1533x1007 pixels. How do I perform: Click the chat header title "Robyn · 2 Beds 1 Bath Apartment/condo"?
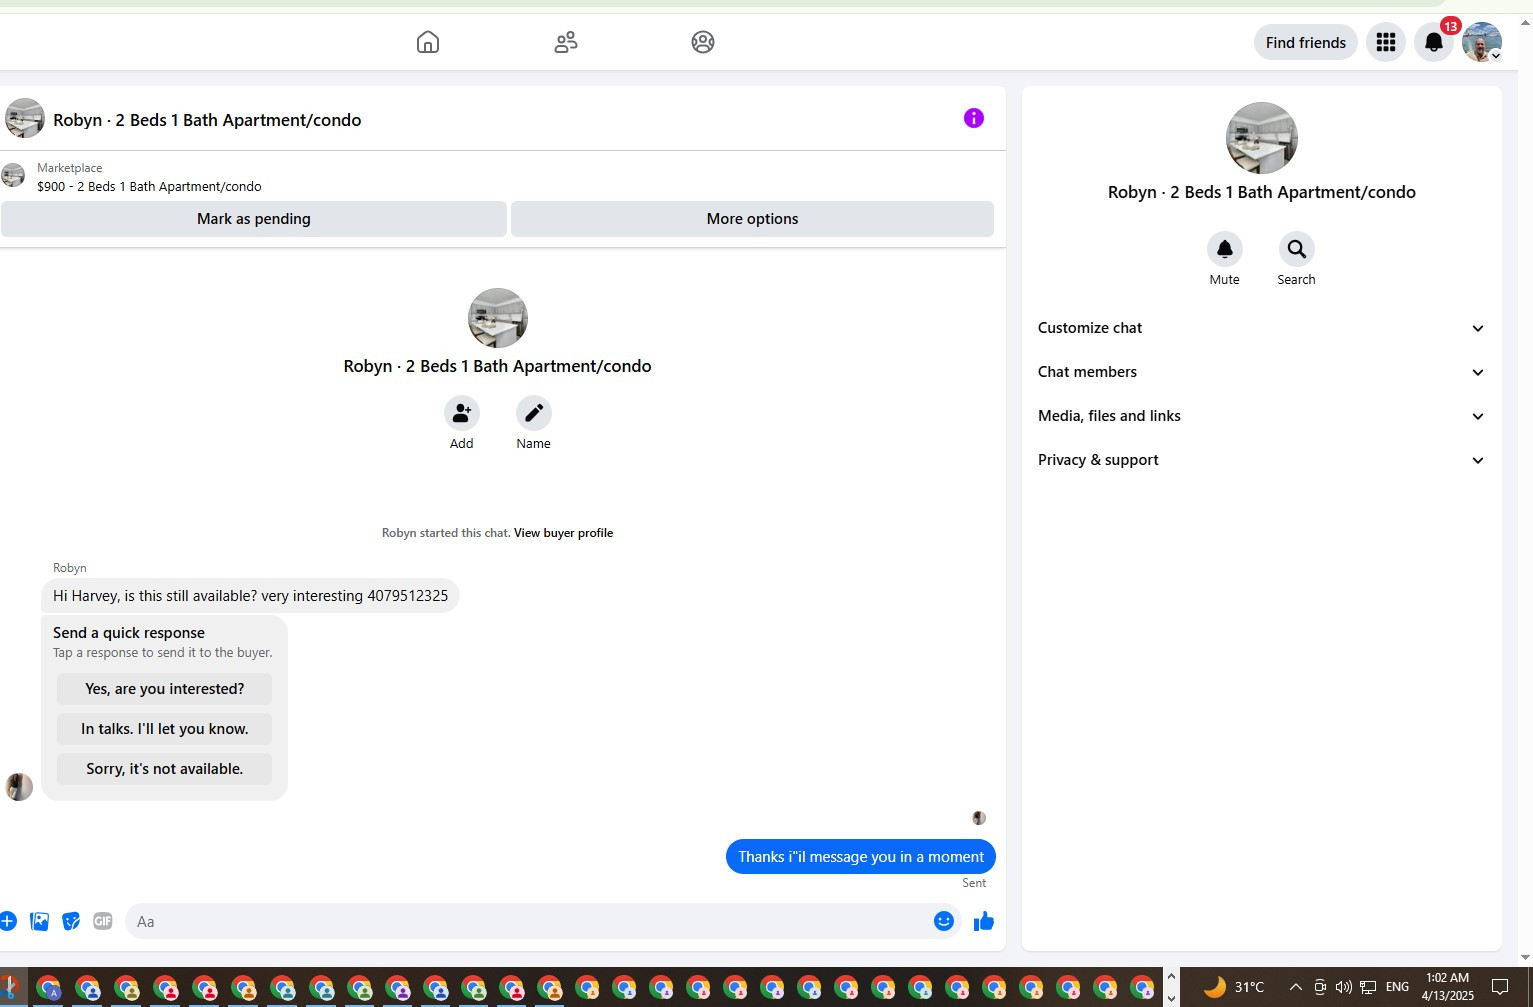pos(207,120)
